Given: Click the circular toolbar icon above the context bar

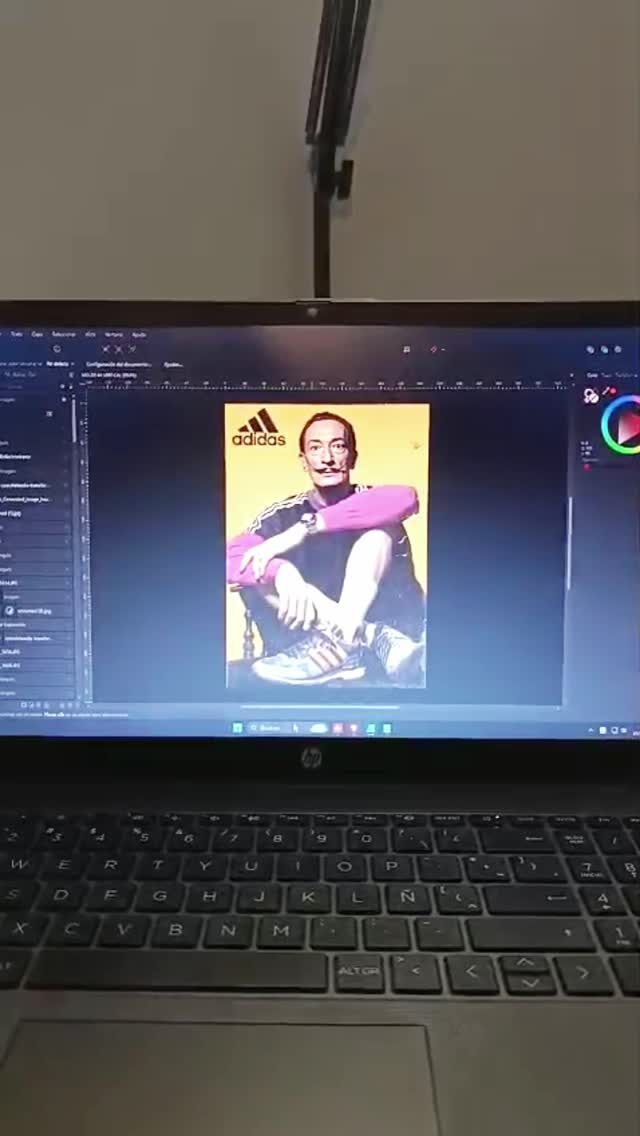Looking at the screenshot, I should click(x=57, y=348).
